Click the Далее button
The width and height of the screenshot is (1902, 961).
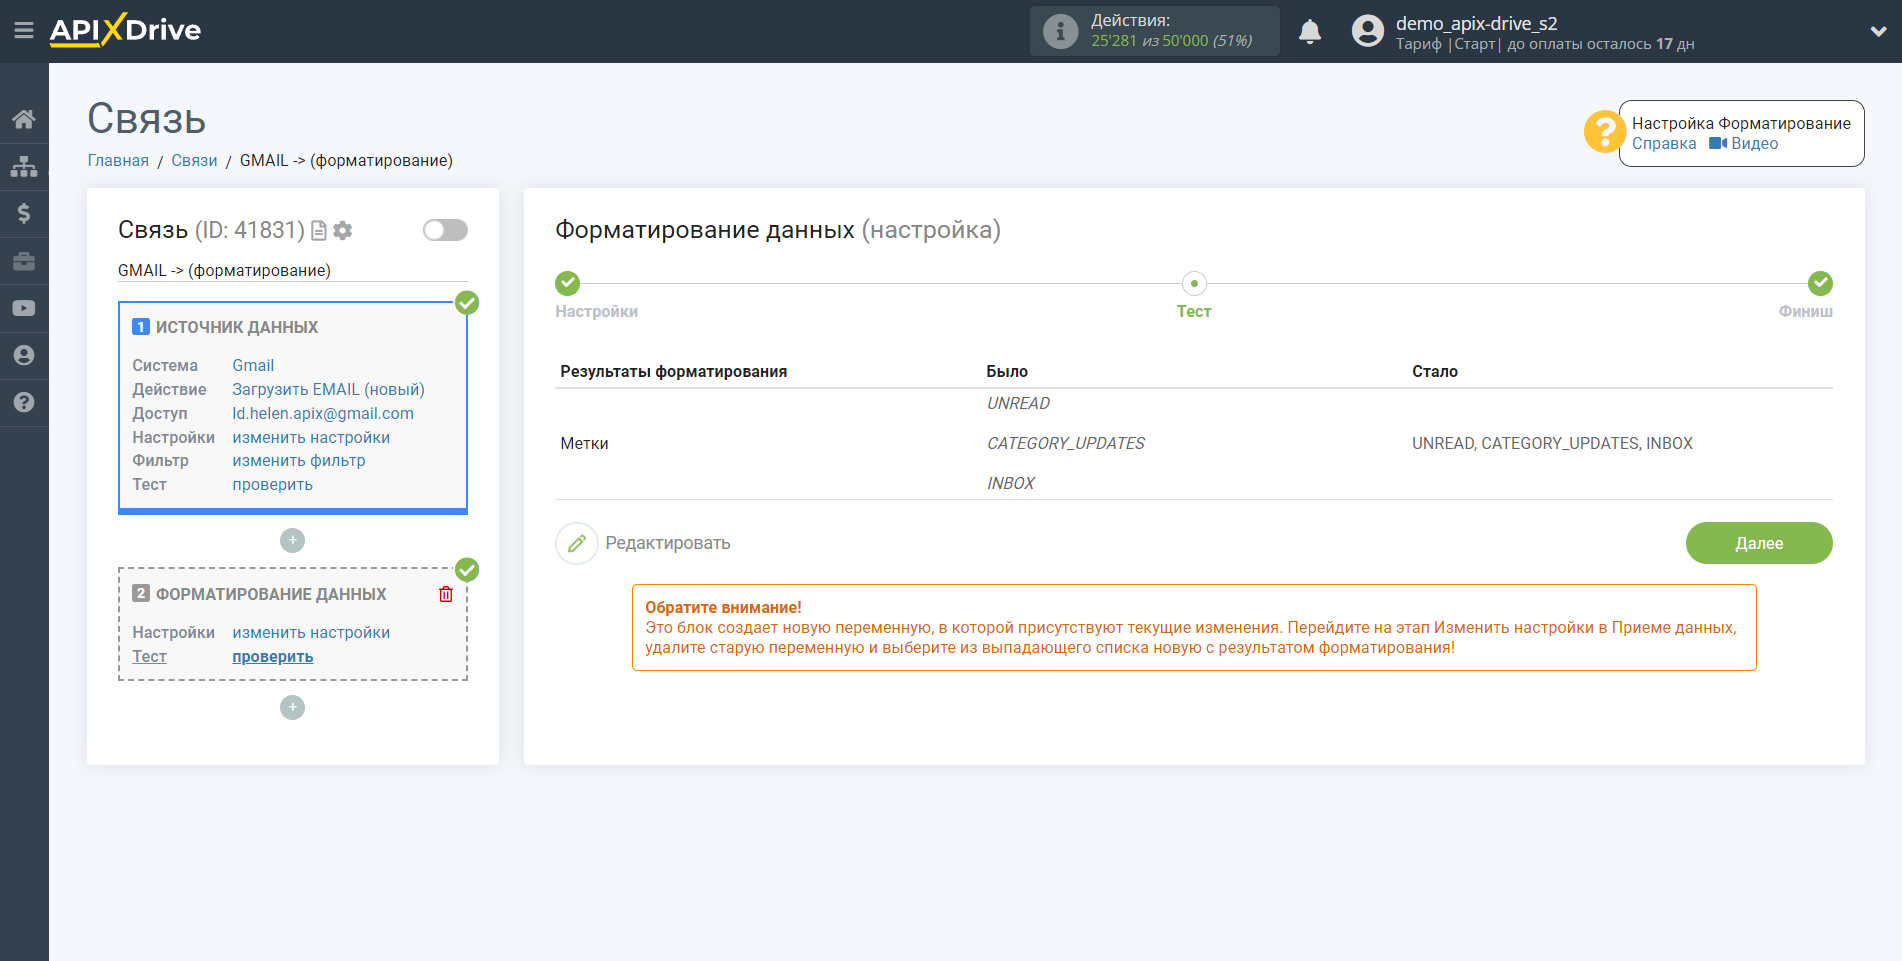[1759, 543]
